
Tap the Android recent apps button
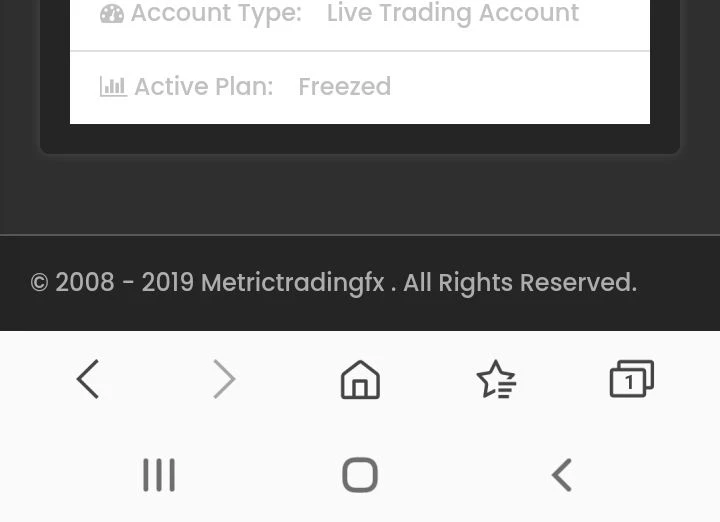159,475
